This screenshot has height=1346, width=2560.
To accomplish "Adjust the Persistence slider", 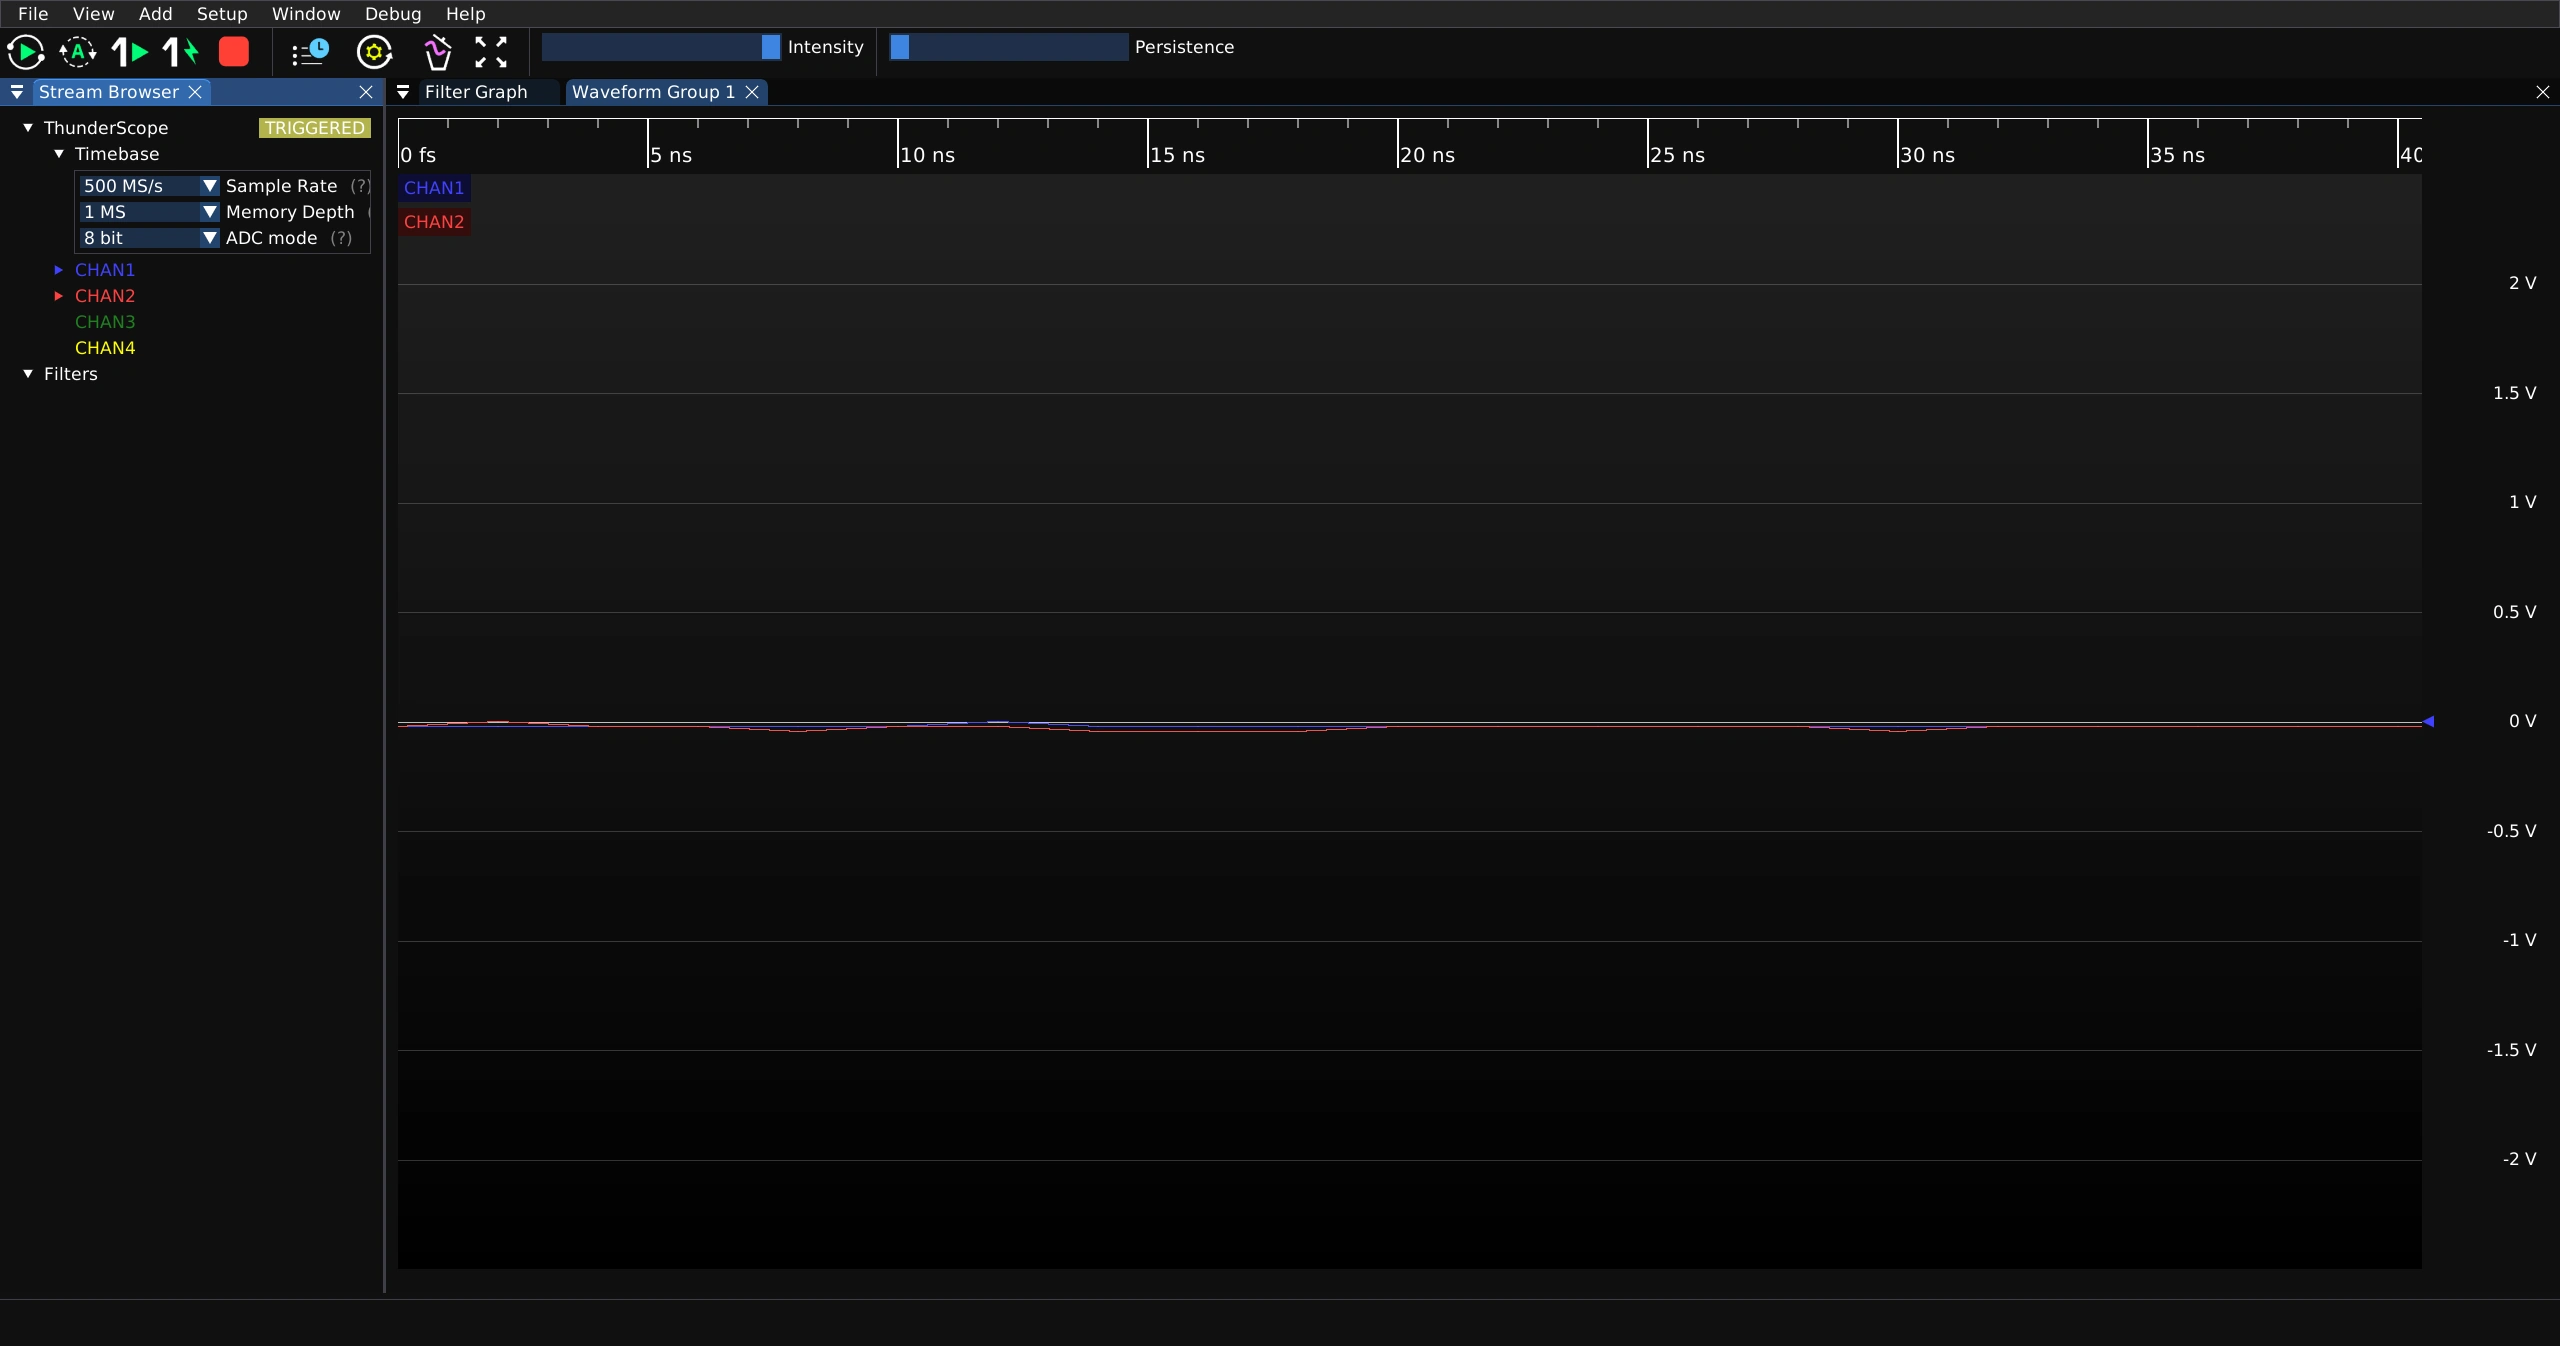I will (1009, 47).
